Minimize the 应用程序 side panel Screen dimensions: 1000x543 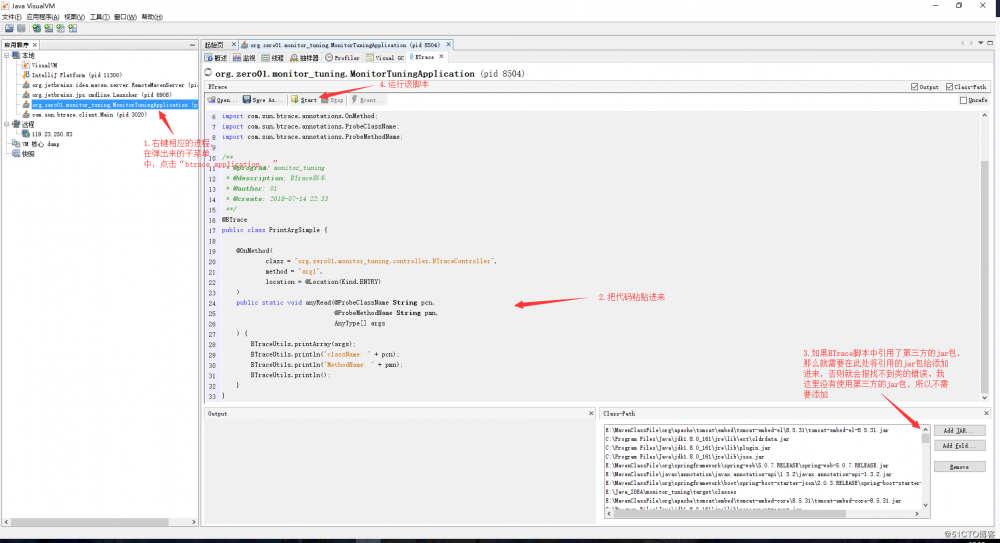click(x=192, y=45)
